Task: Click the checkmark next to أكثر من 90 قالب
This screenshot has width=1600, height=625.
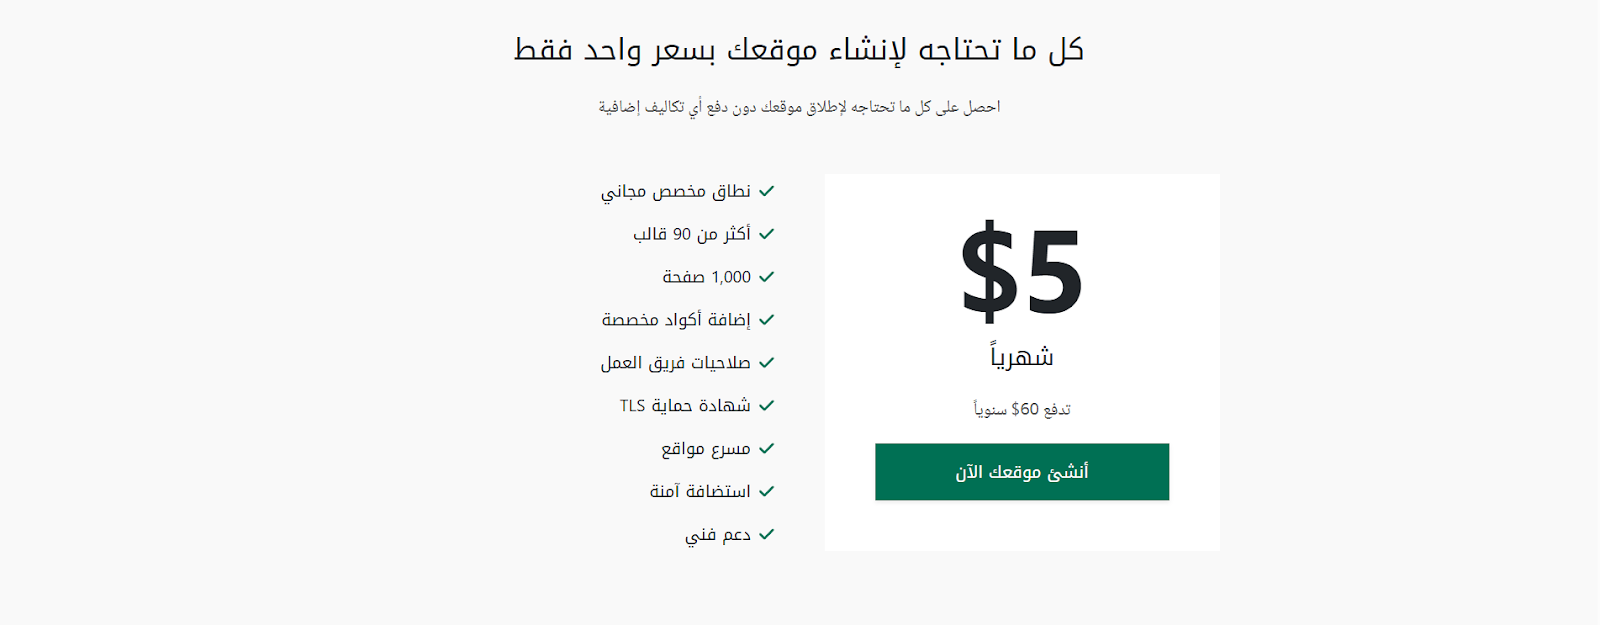Action: coord(767,234)
